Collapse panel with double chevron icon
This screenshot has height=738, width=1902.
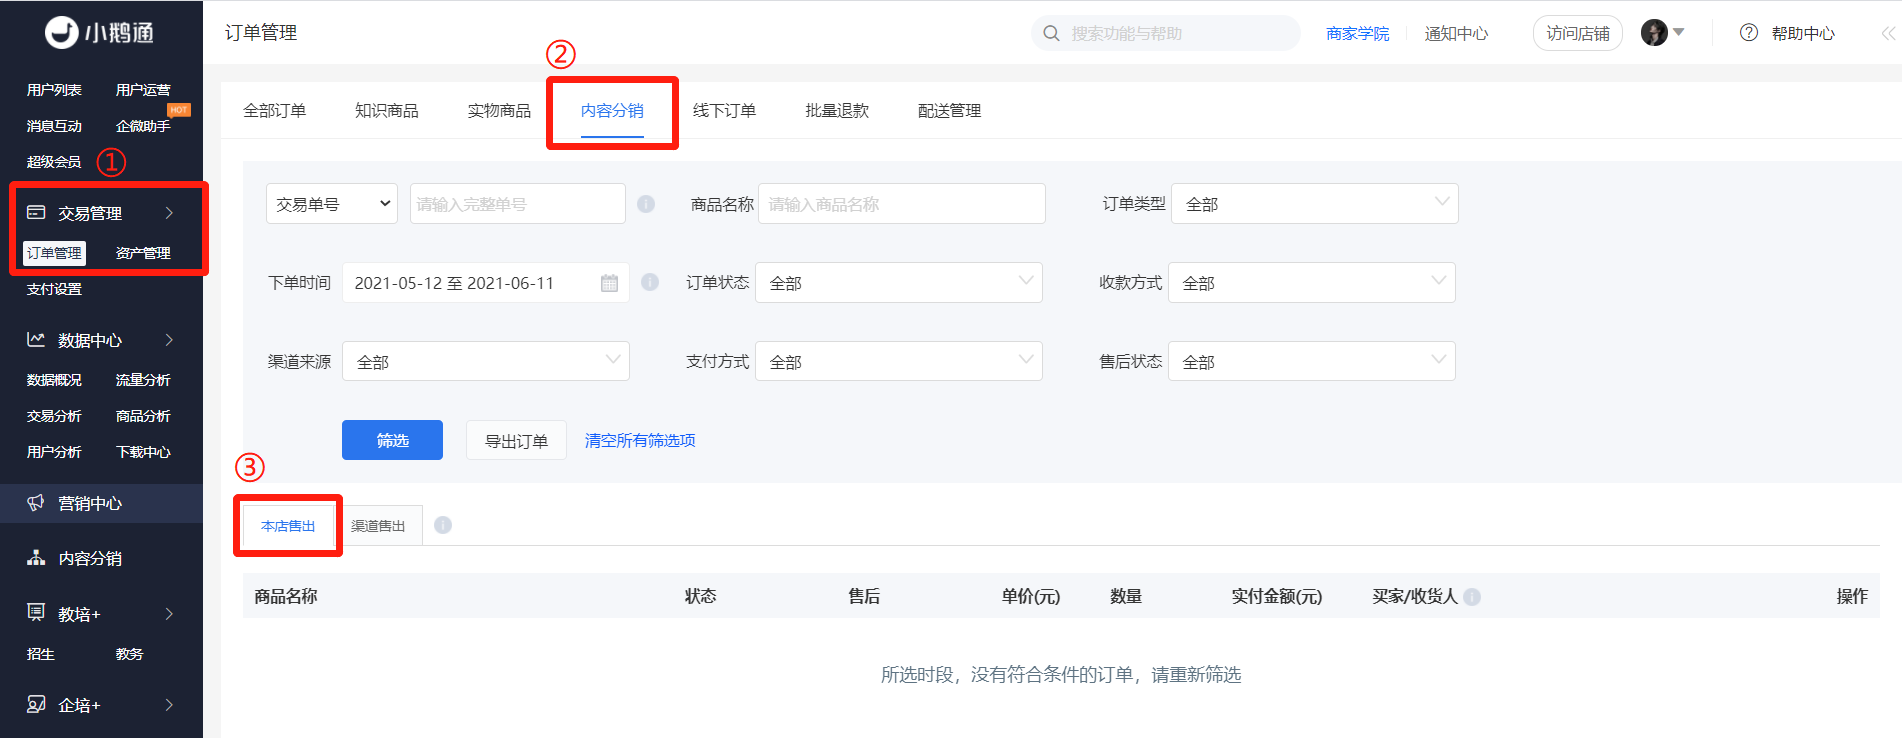pos(1887,33)
